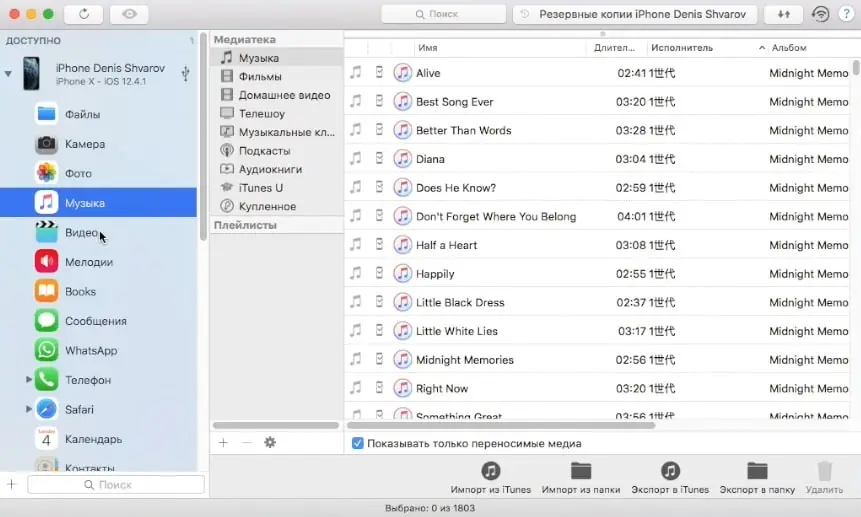Select Телешоу category
The width and height of the screenshot is (861, 517).
point(277,114)
